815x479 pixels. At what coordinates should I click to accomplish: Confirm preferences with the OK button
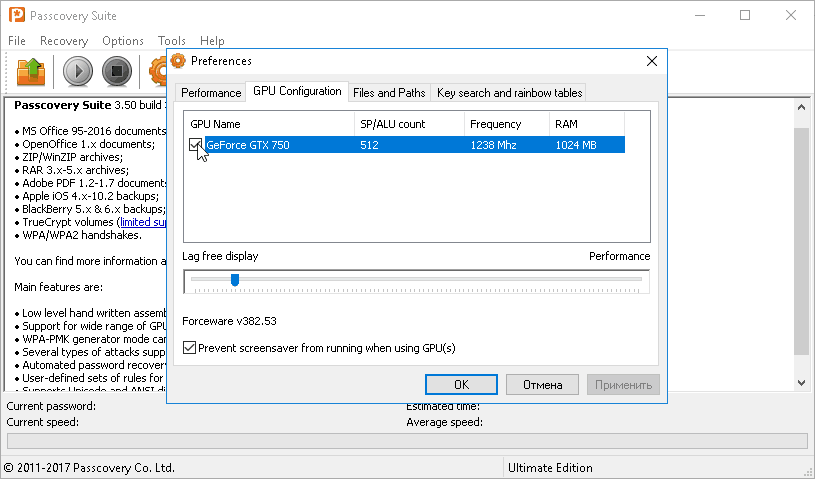[461, 384]
